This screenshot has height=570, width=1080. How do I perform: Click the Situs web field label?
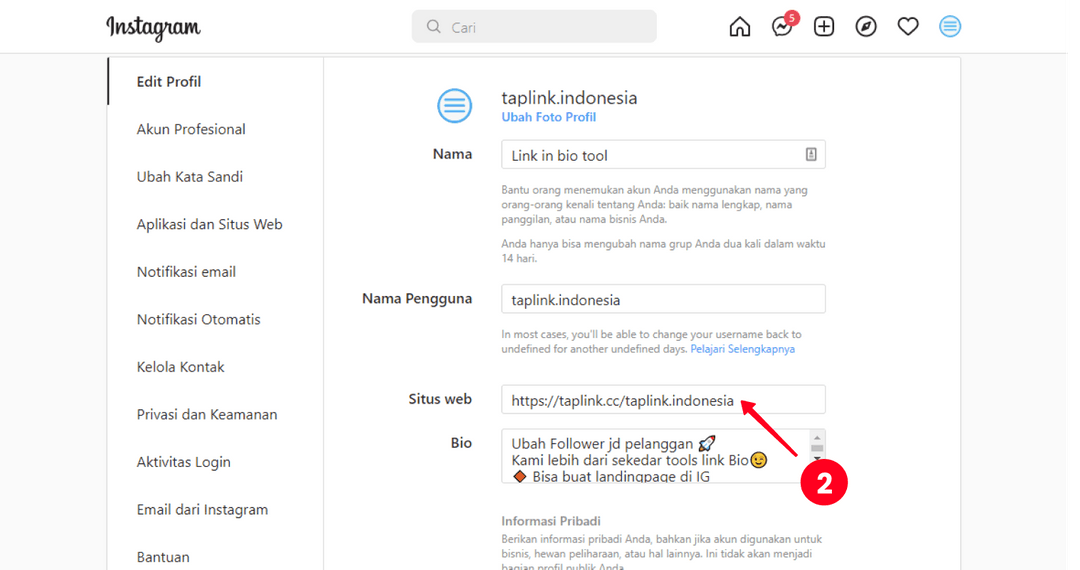click(439, 399)
